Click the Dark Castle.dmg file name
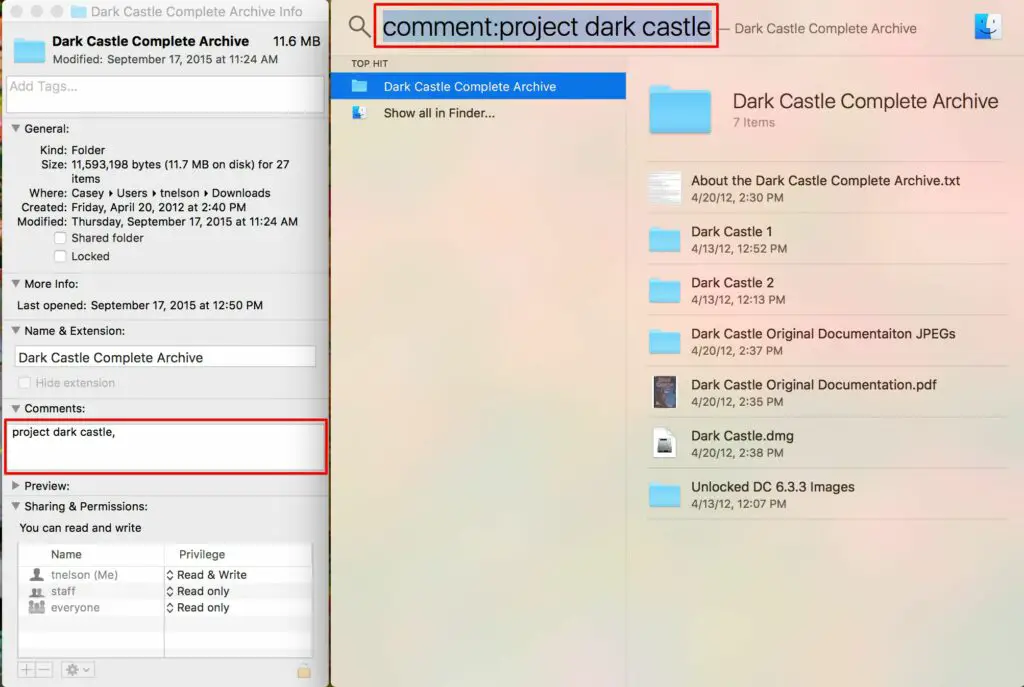The image size is (1024, 687). pos(742,436)
